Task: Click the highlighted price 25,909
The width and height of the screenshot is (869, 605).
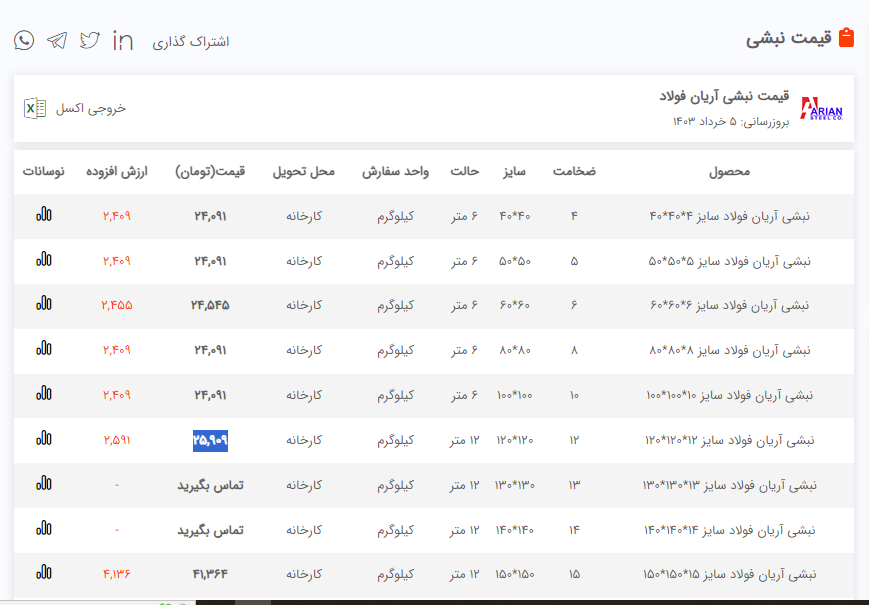Action: [x=210, y=440]
